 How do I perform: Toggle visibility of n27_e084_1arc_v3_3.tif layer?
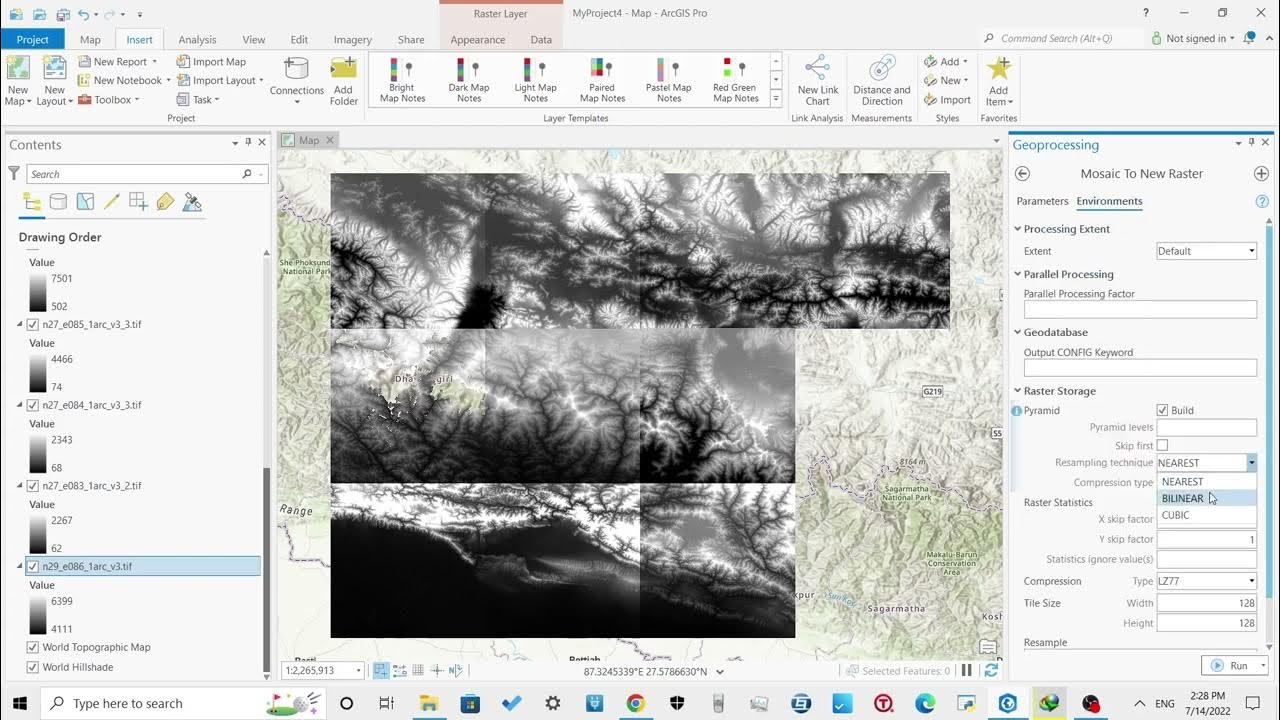[33, 406]
